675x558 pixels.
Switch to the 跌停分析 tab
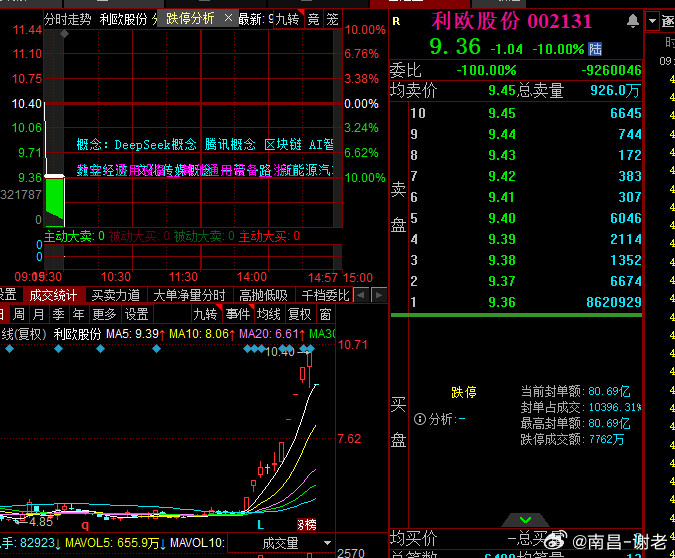tap(190, 19)
